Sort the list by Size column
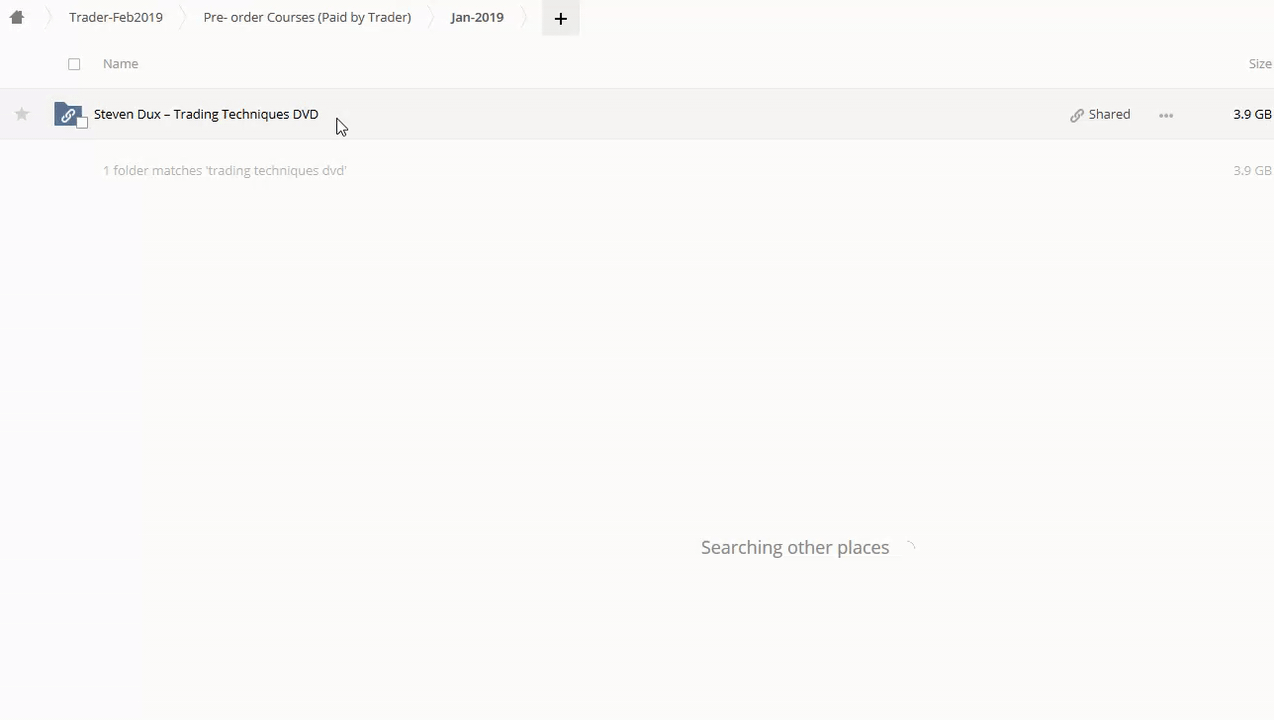The image size is (1274, 720). click(x=1259, y=64)
